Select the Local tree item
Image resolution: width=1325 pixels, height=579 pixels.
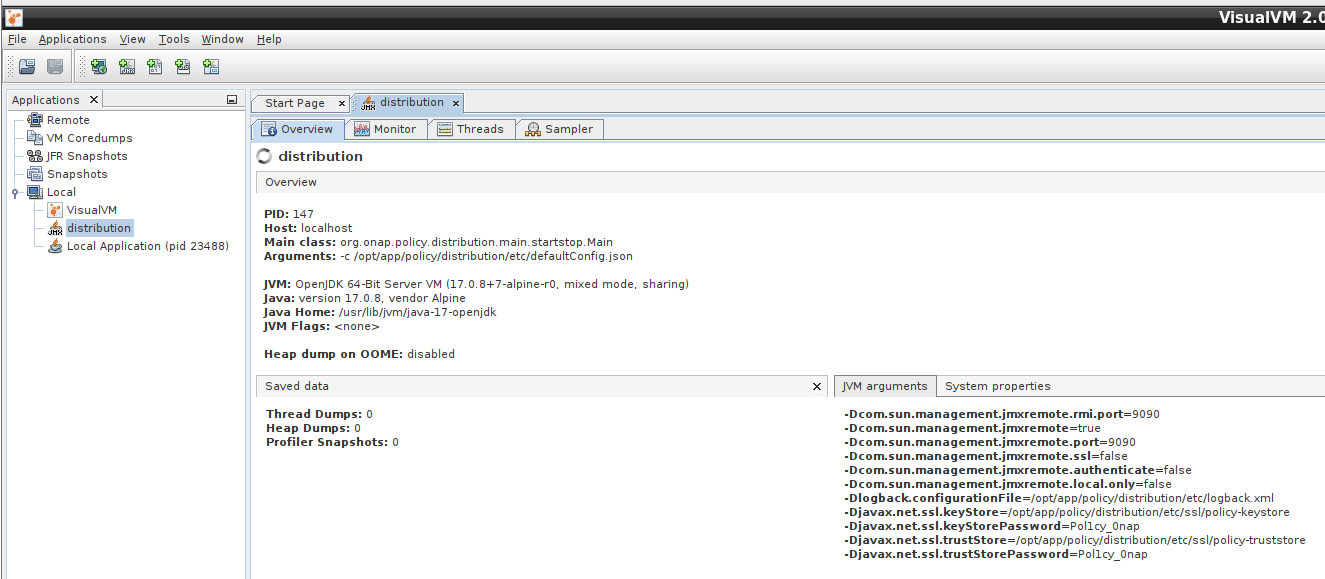click(61, 192)
